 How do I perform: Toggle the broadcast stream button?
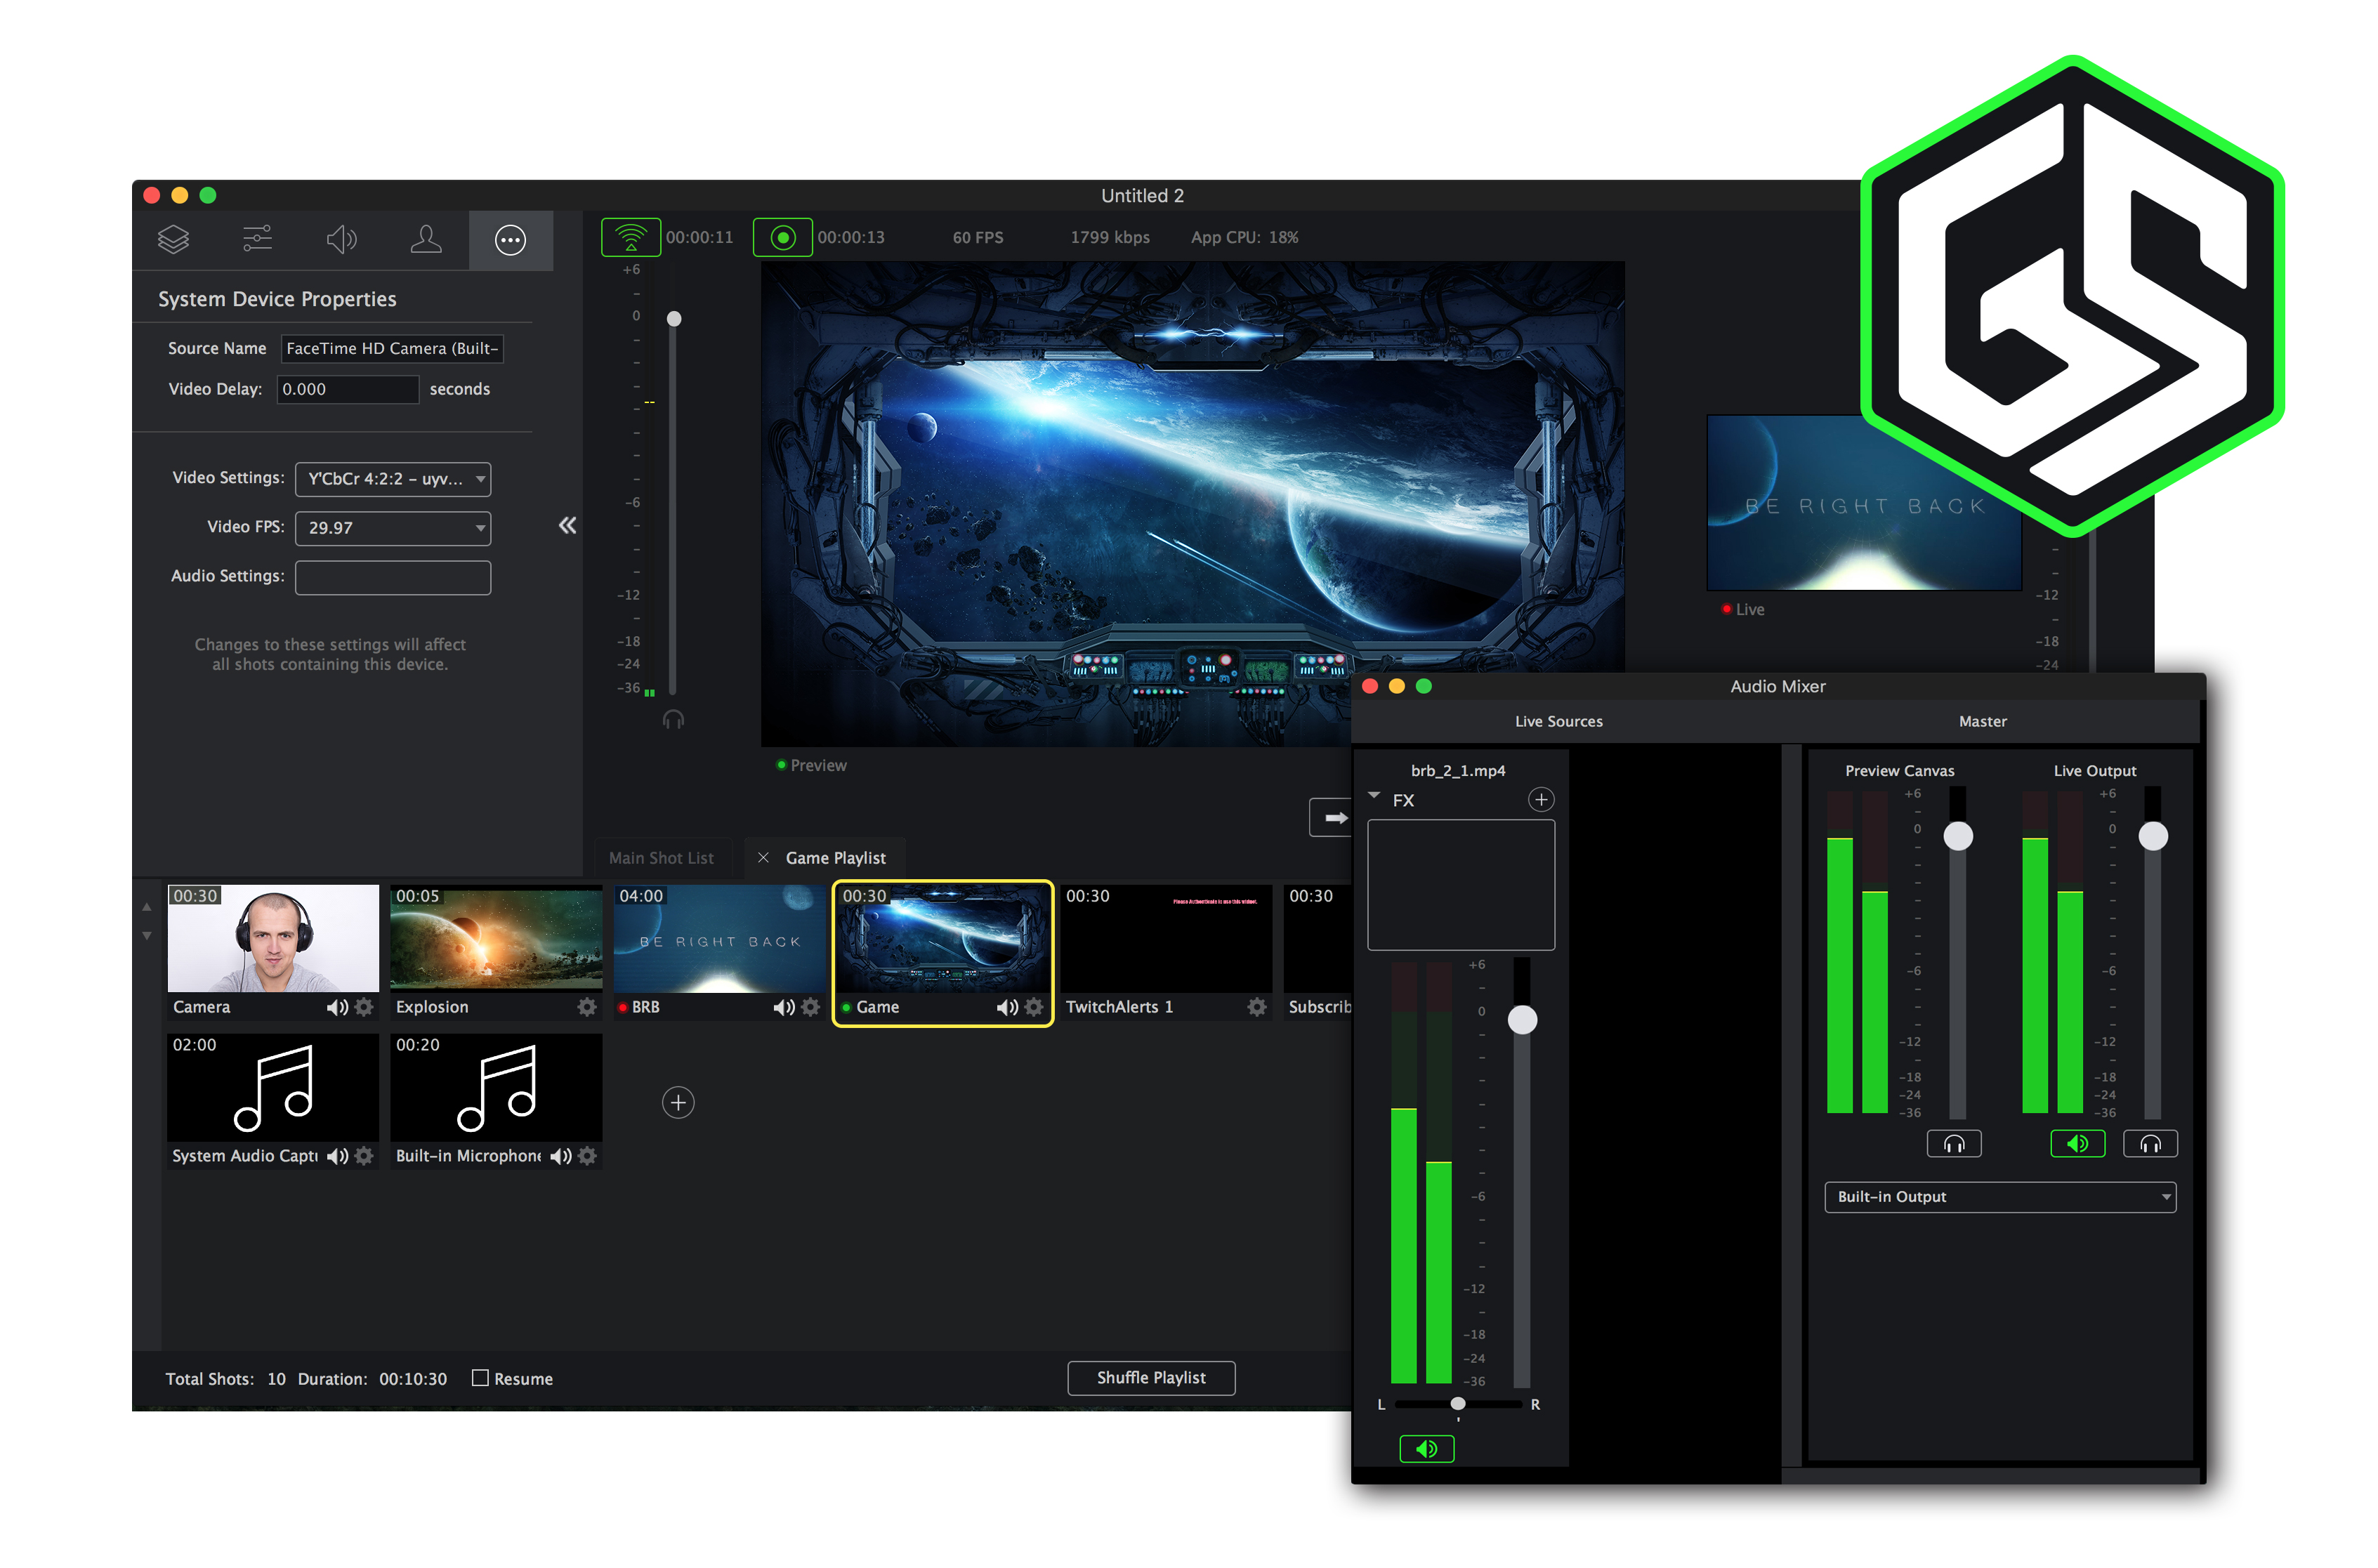point(630,238)
